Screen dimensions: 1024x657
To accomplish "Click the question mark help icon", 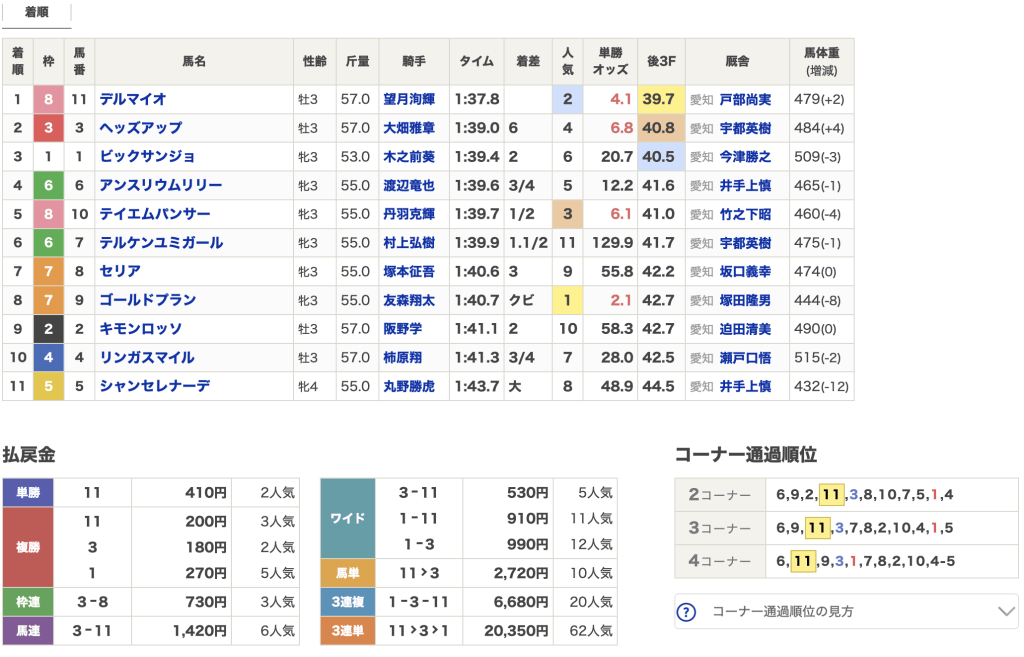I will [686, 612].
